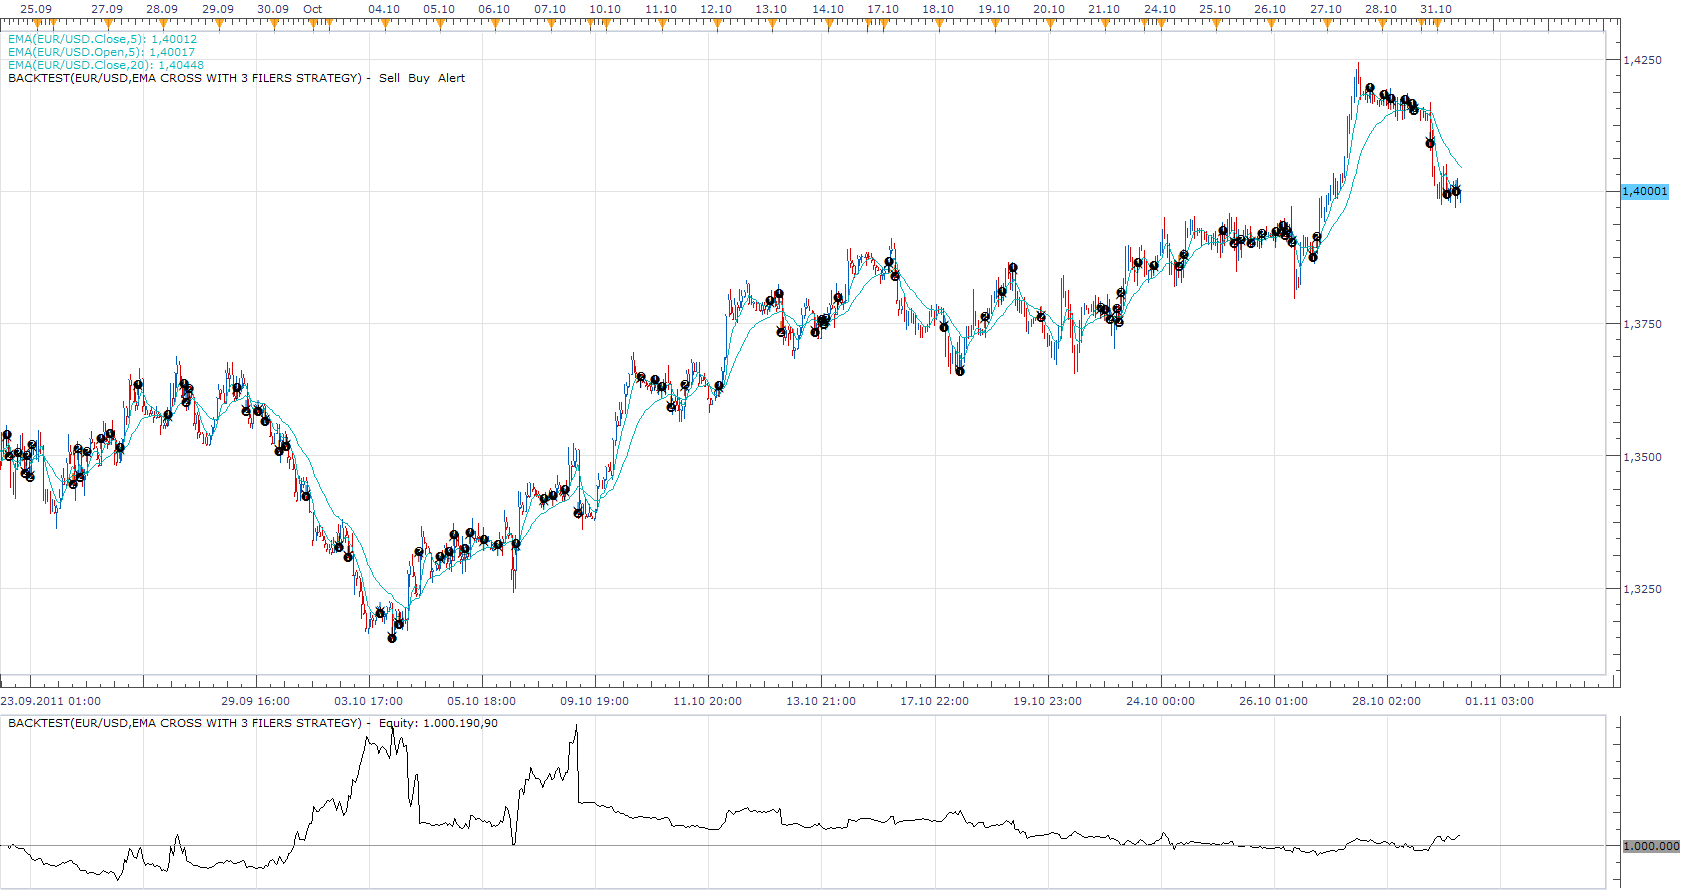Select the orange marker beneath 14.10
Viewport: 1684px width, 890px height.
pos(829,23)
